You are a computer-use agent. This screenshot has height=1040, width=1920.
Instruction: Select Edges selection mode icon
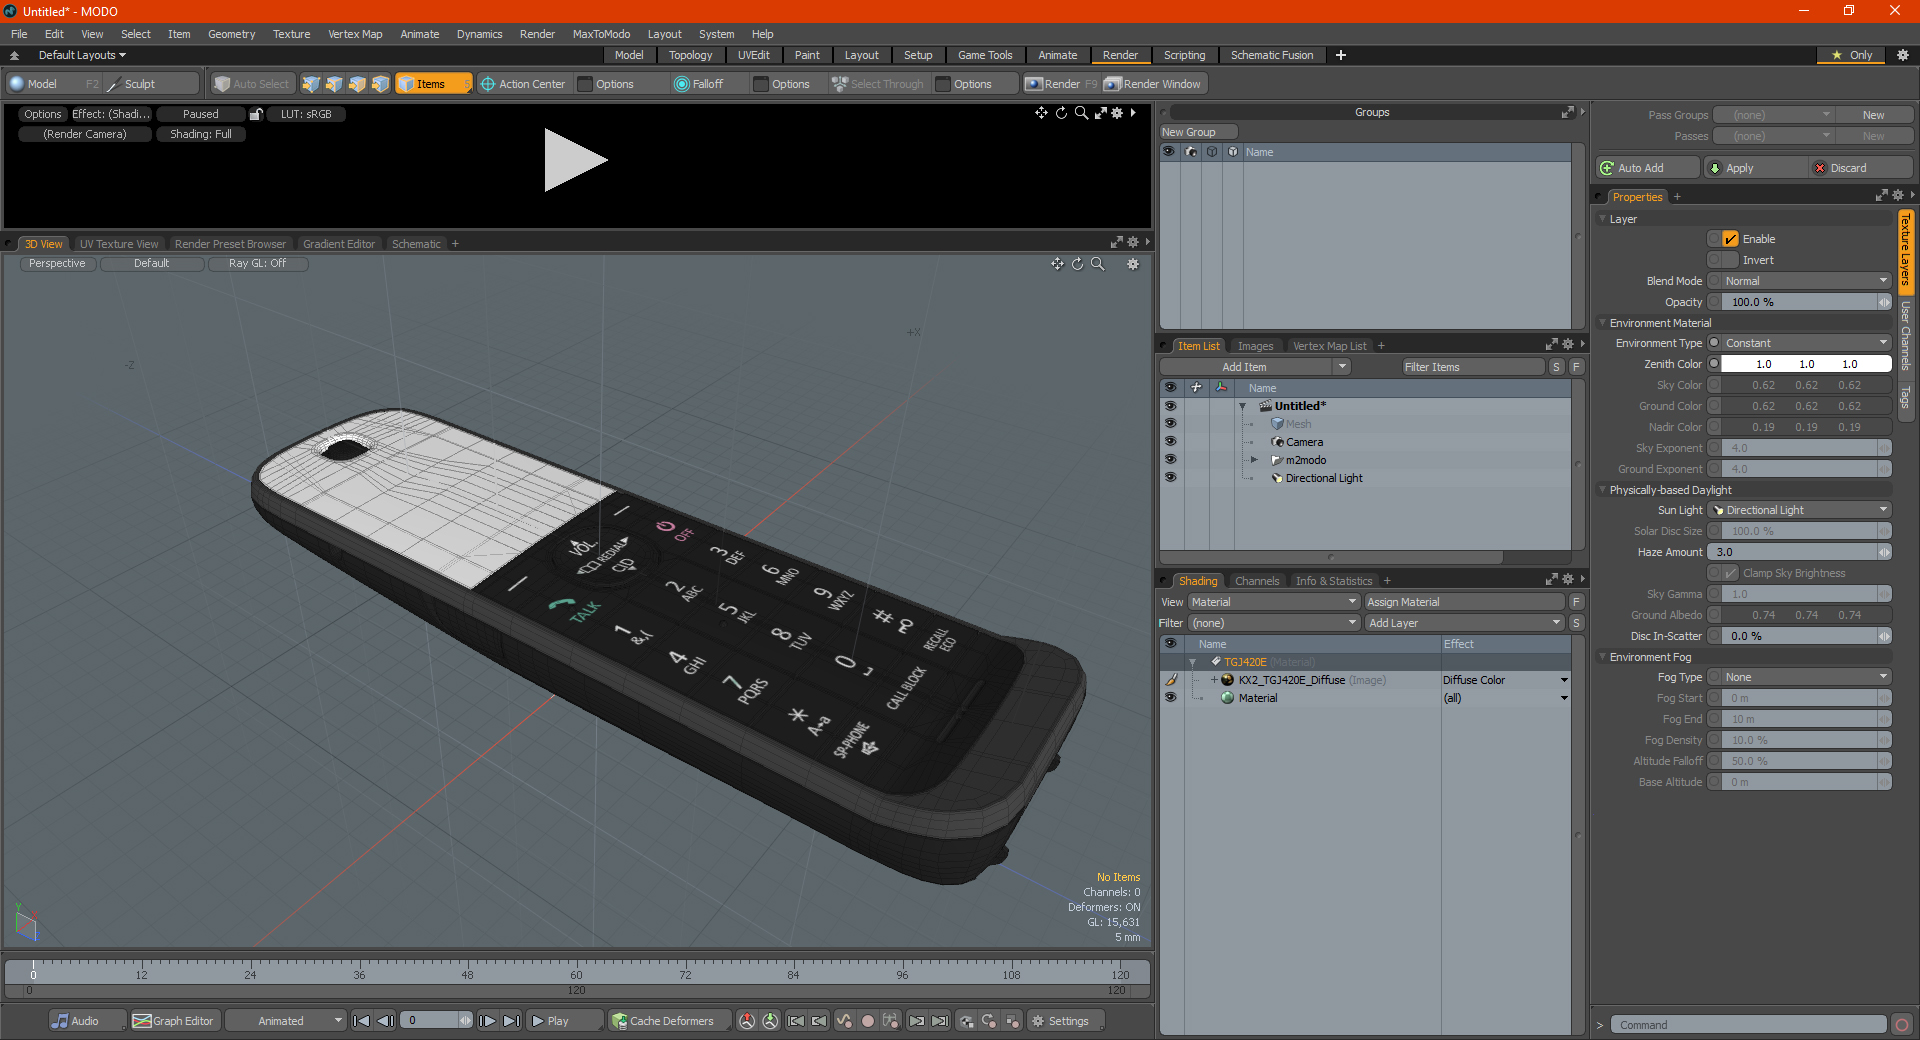pyautogui.click(x=334, y=84)
